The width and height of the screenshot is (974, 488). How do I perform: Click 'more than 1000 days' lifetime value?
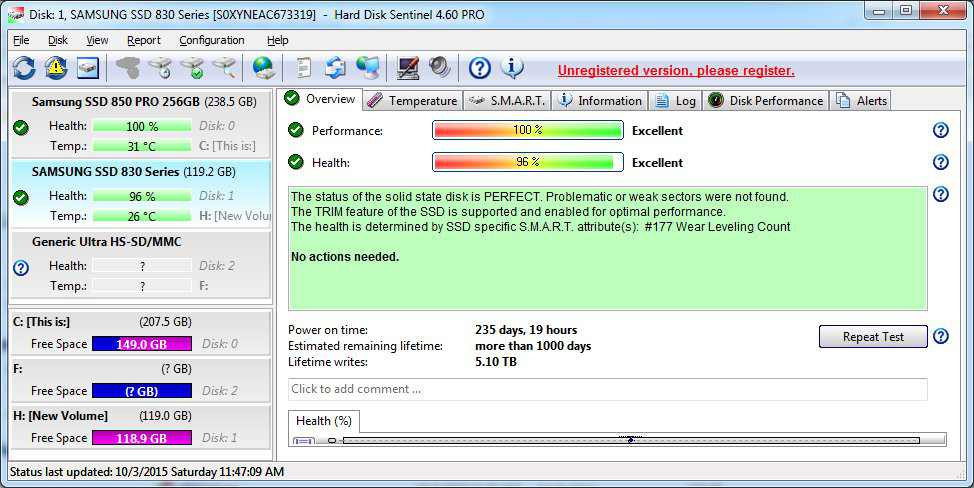click(x=533, y=346)
